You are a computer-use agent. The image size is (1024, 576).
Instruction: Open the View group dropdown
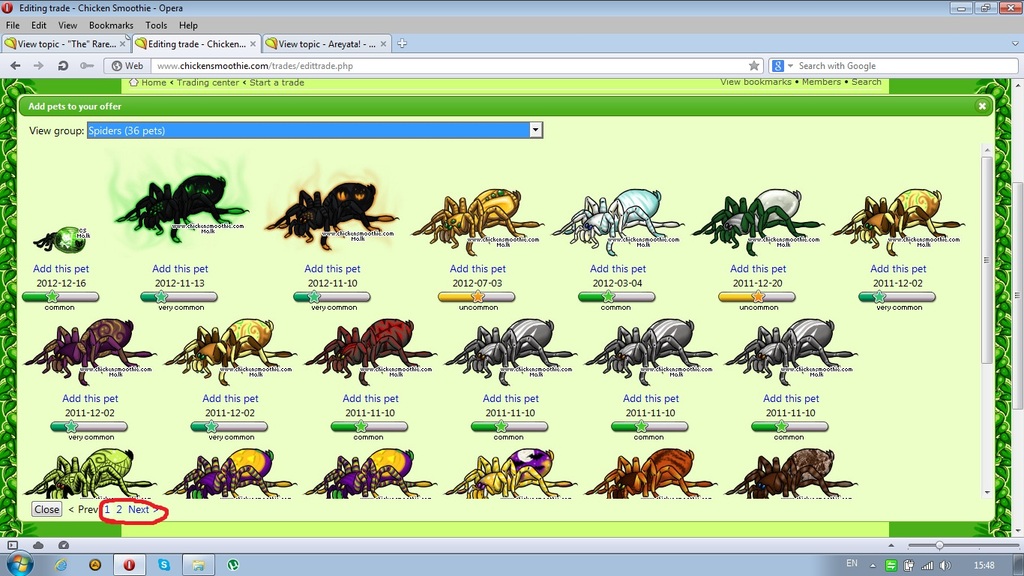pyautogui.click(x=315, y=130)
